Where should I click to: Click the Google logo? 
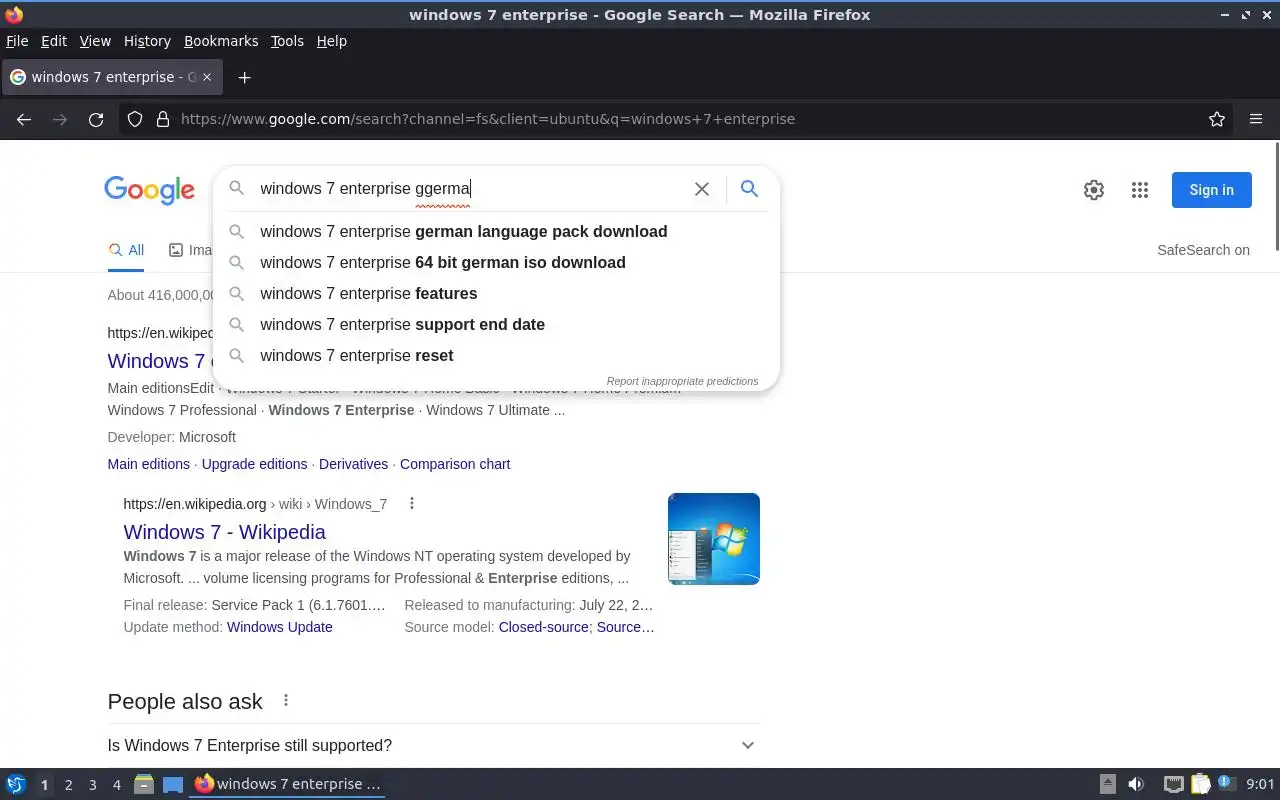[149, 190]
